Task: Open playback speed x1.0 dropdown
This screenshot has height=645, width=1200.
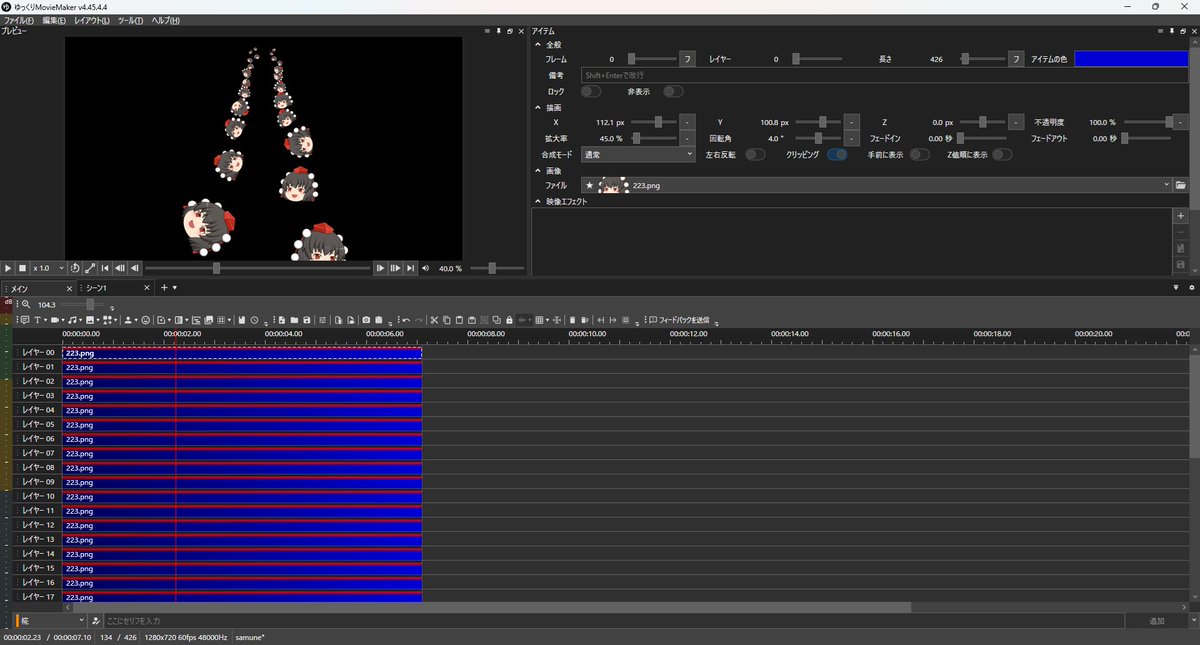Action: pyautogui.click(x=49, y=268)
